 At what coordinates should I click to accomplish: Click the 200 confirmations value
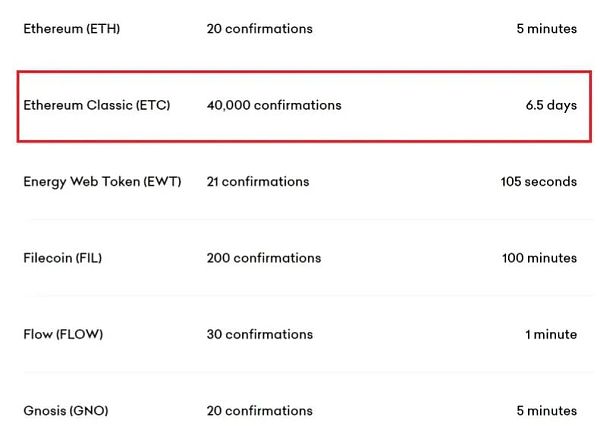(x=263, y=258)
